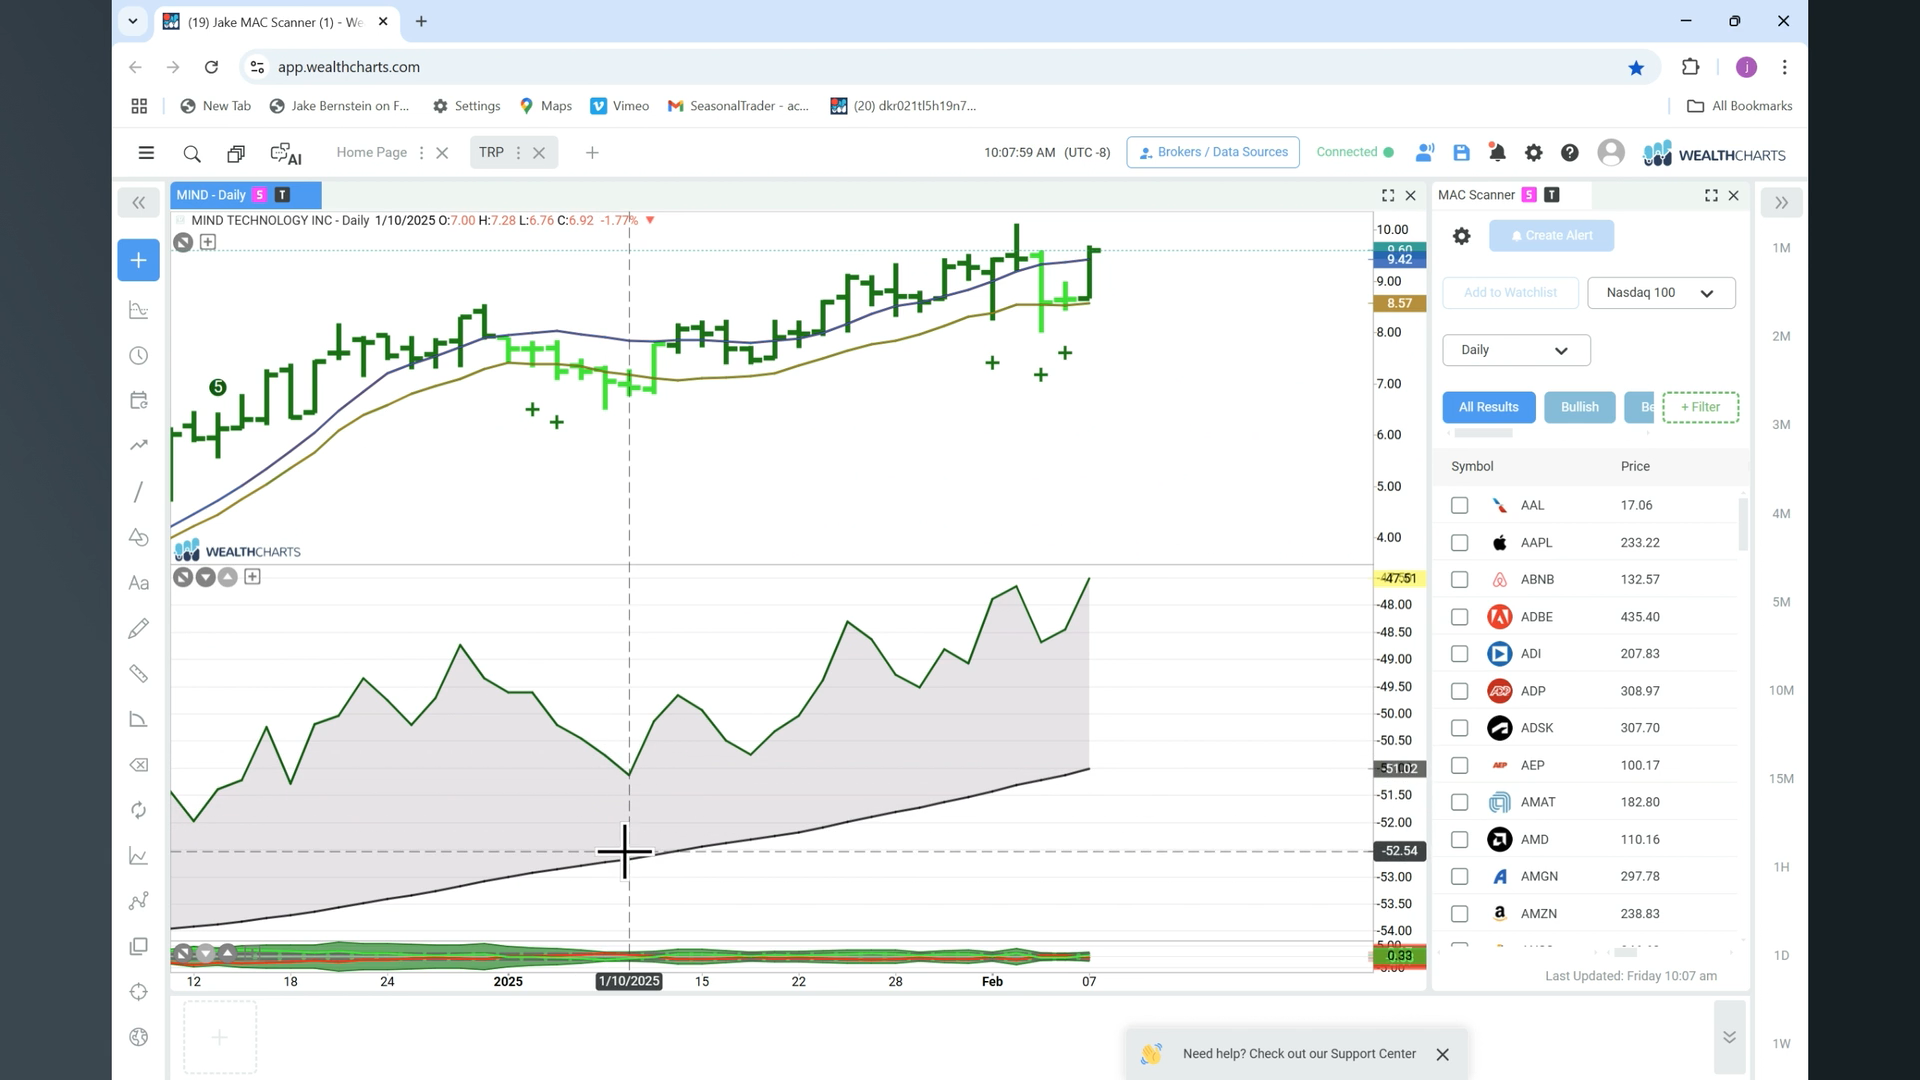Click the search magnifier icon
Image resolution: width=1920 pixels, height=1080 pixels.
click(x=192, y=153)
